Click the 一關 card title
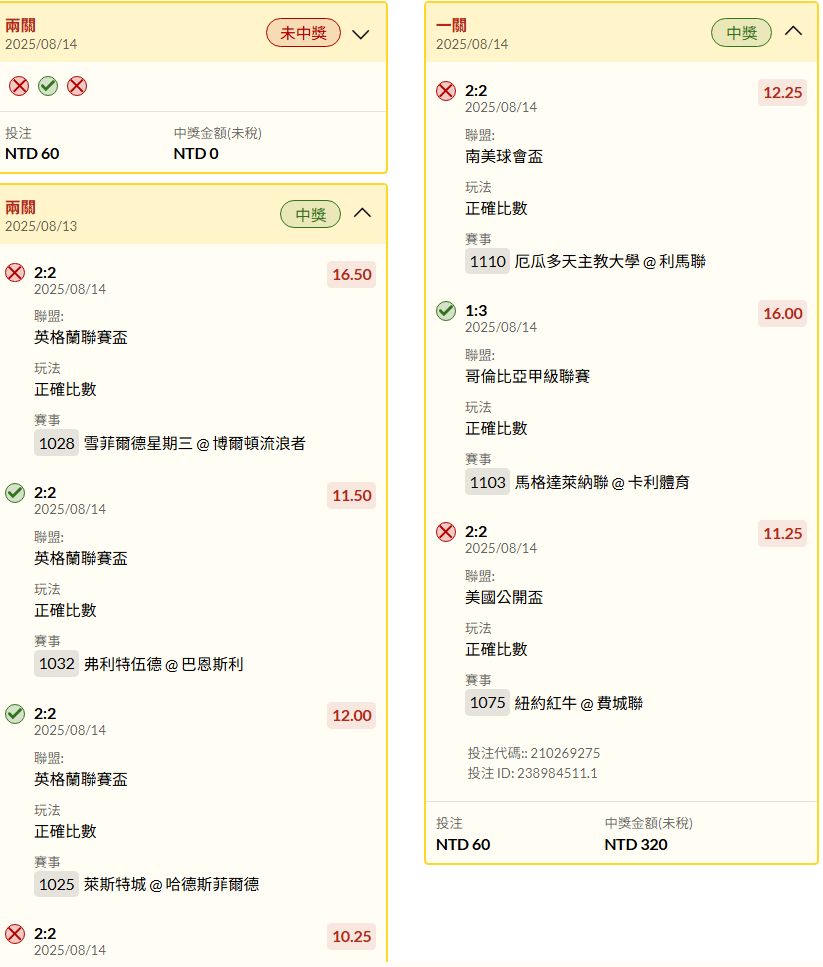This screenshot has width=823, height=967. (451, 25)
